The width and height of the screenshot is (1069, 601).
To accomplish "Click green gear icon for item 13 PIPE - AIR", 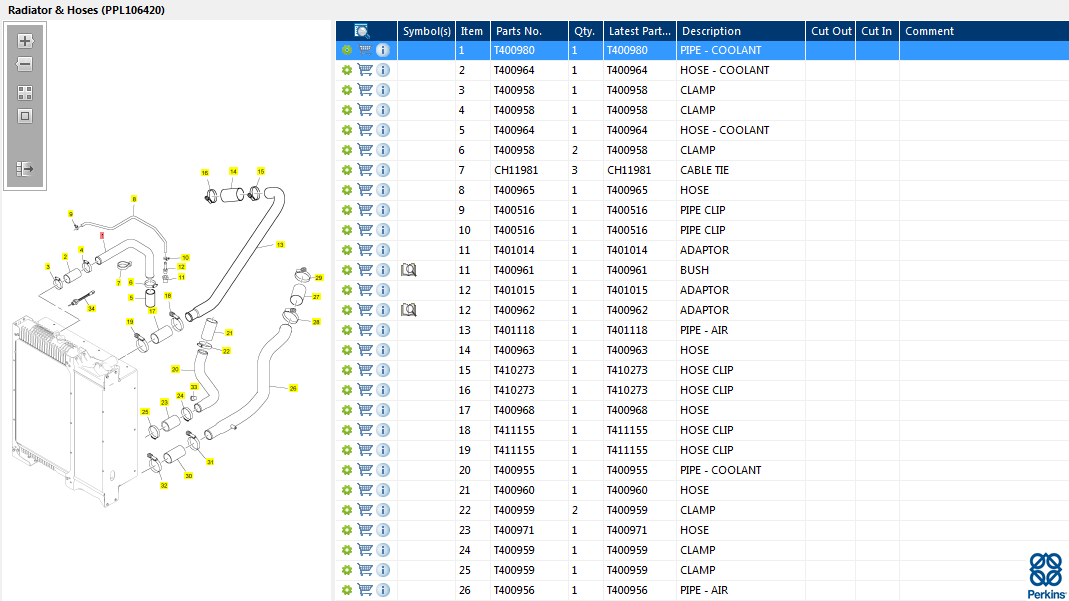I will (347, 330).
